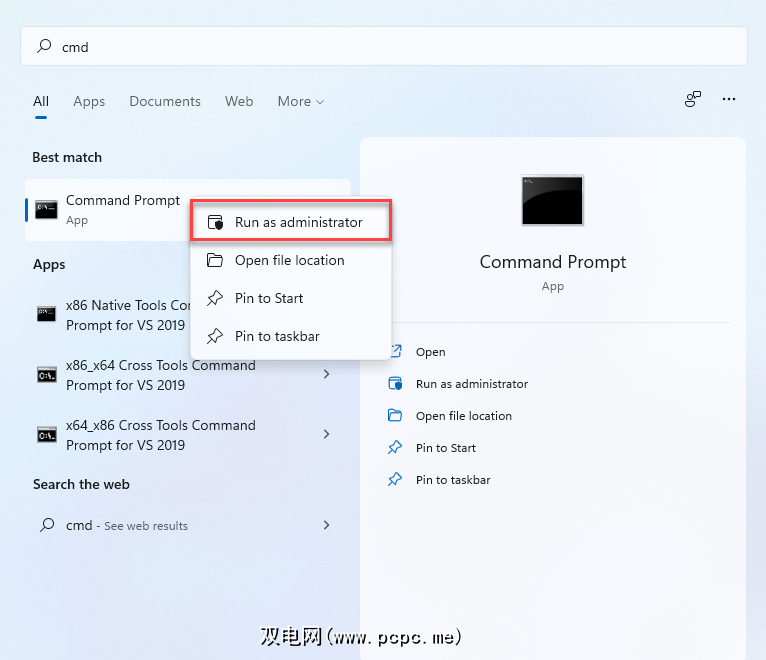This screenshot has height=660, width=766.
Task: Choose Pin to Start in context menu
Action: (x=291, y=298)
